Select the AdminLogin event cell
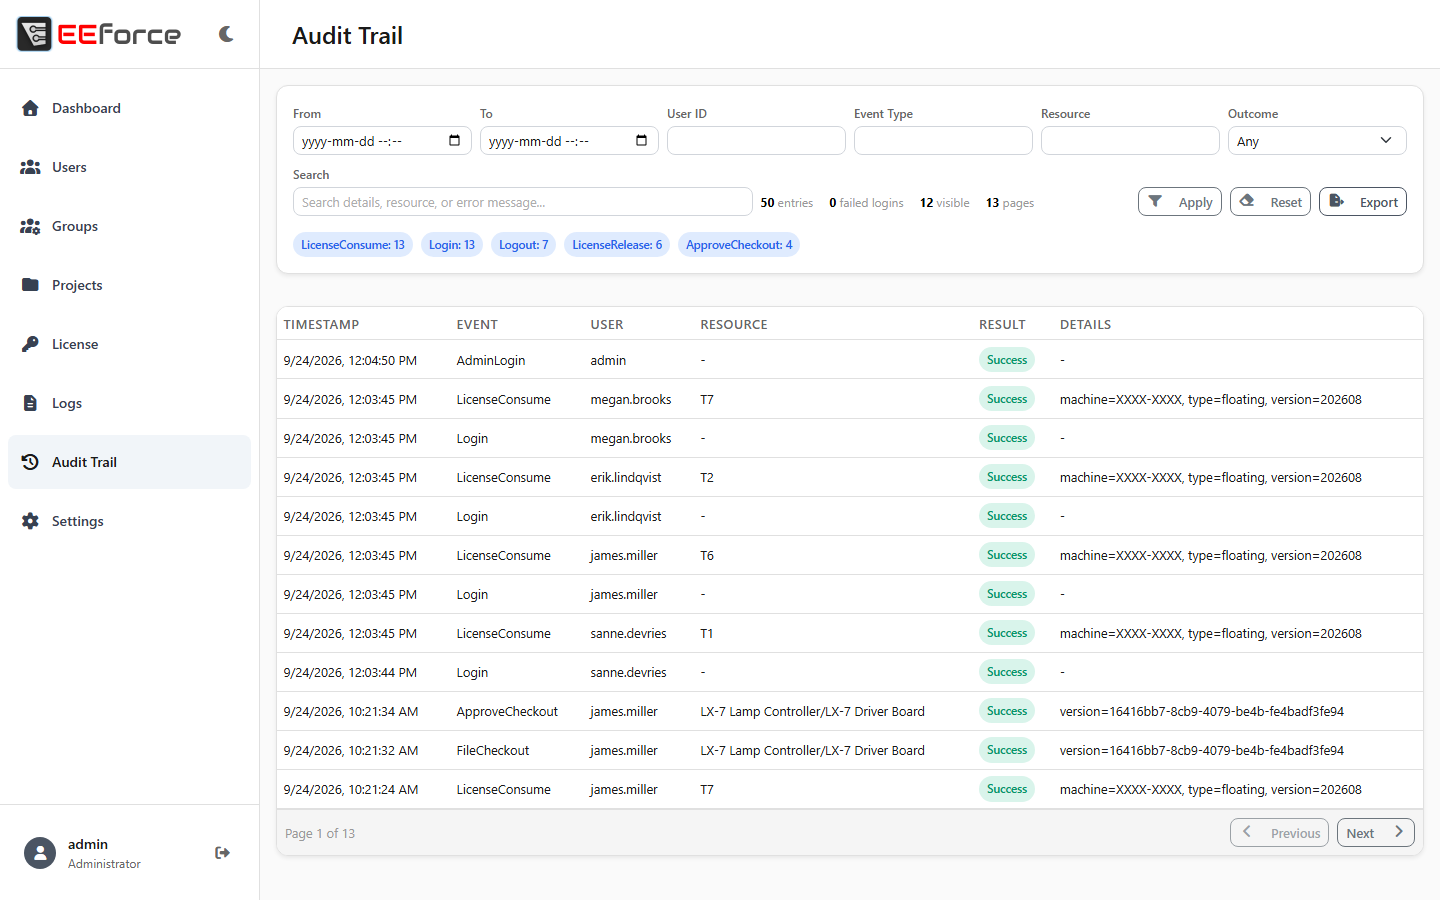The width and height of the screenshot is (1440, 900). (x=491, y=360)
